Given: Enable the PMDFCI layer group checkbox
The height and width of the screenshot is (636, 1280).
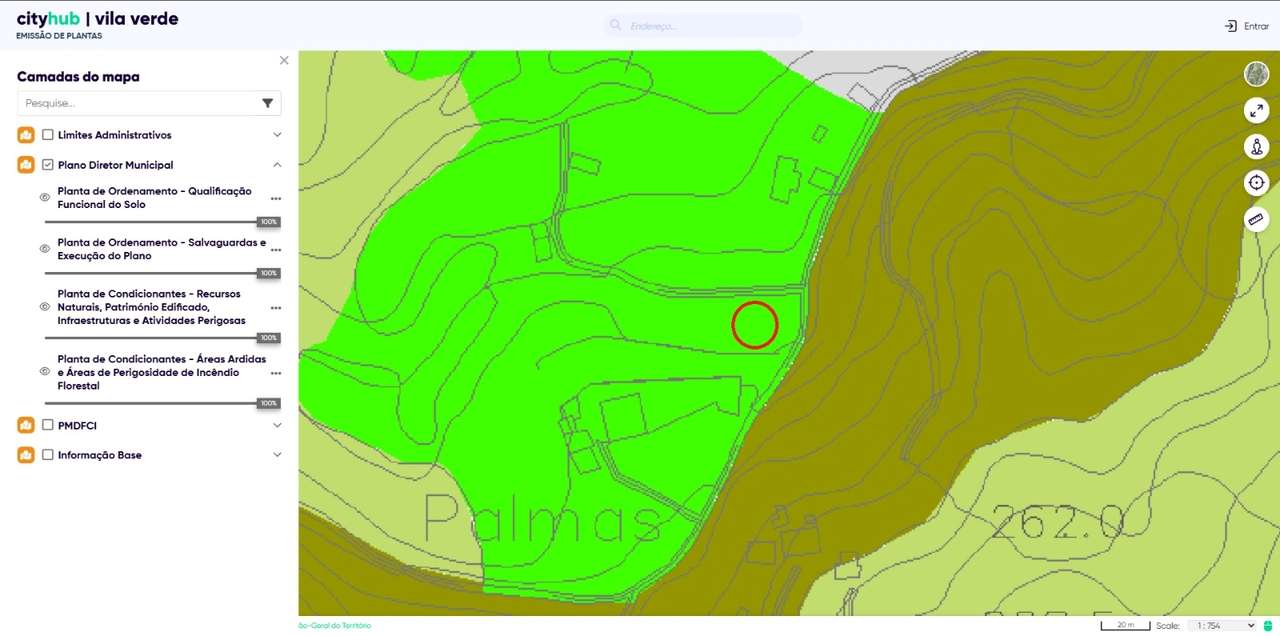Looking at the screenshot, I should point(47,425).
